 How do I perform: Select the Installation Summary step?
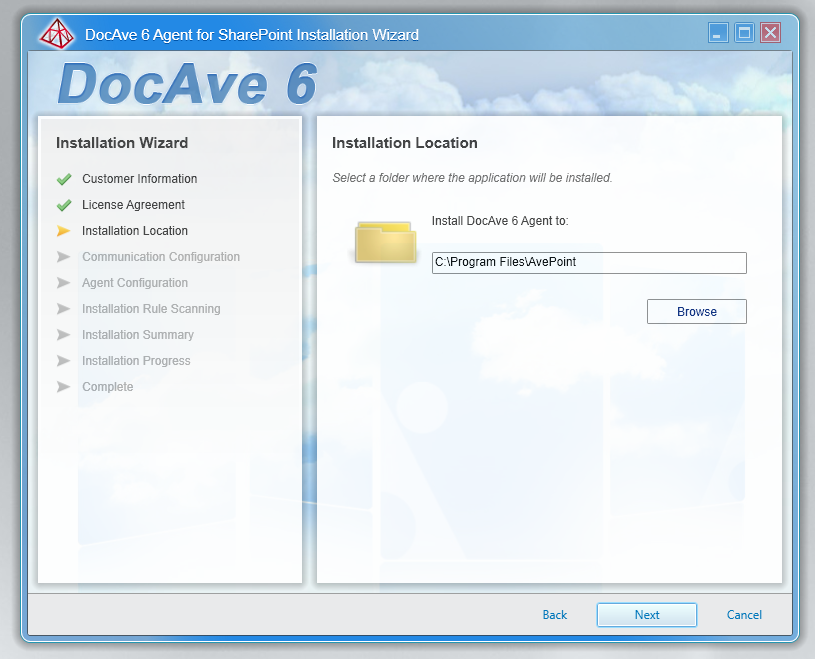[138, 334]
